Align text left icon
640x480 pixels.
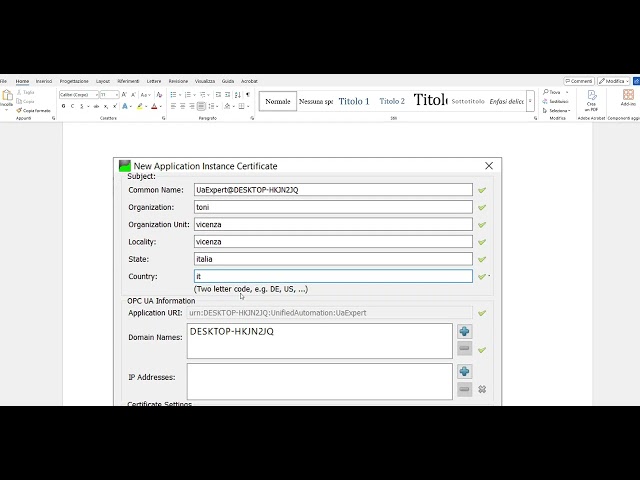[173, 106]
